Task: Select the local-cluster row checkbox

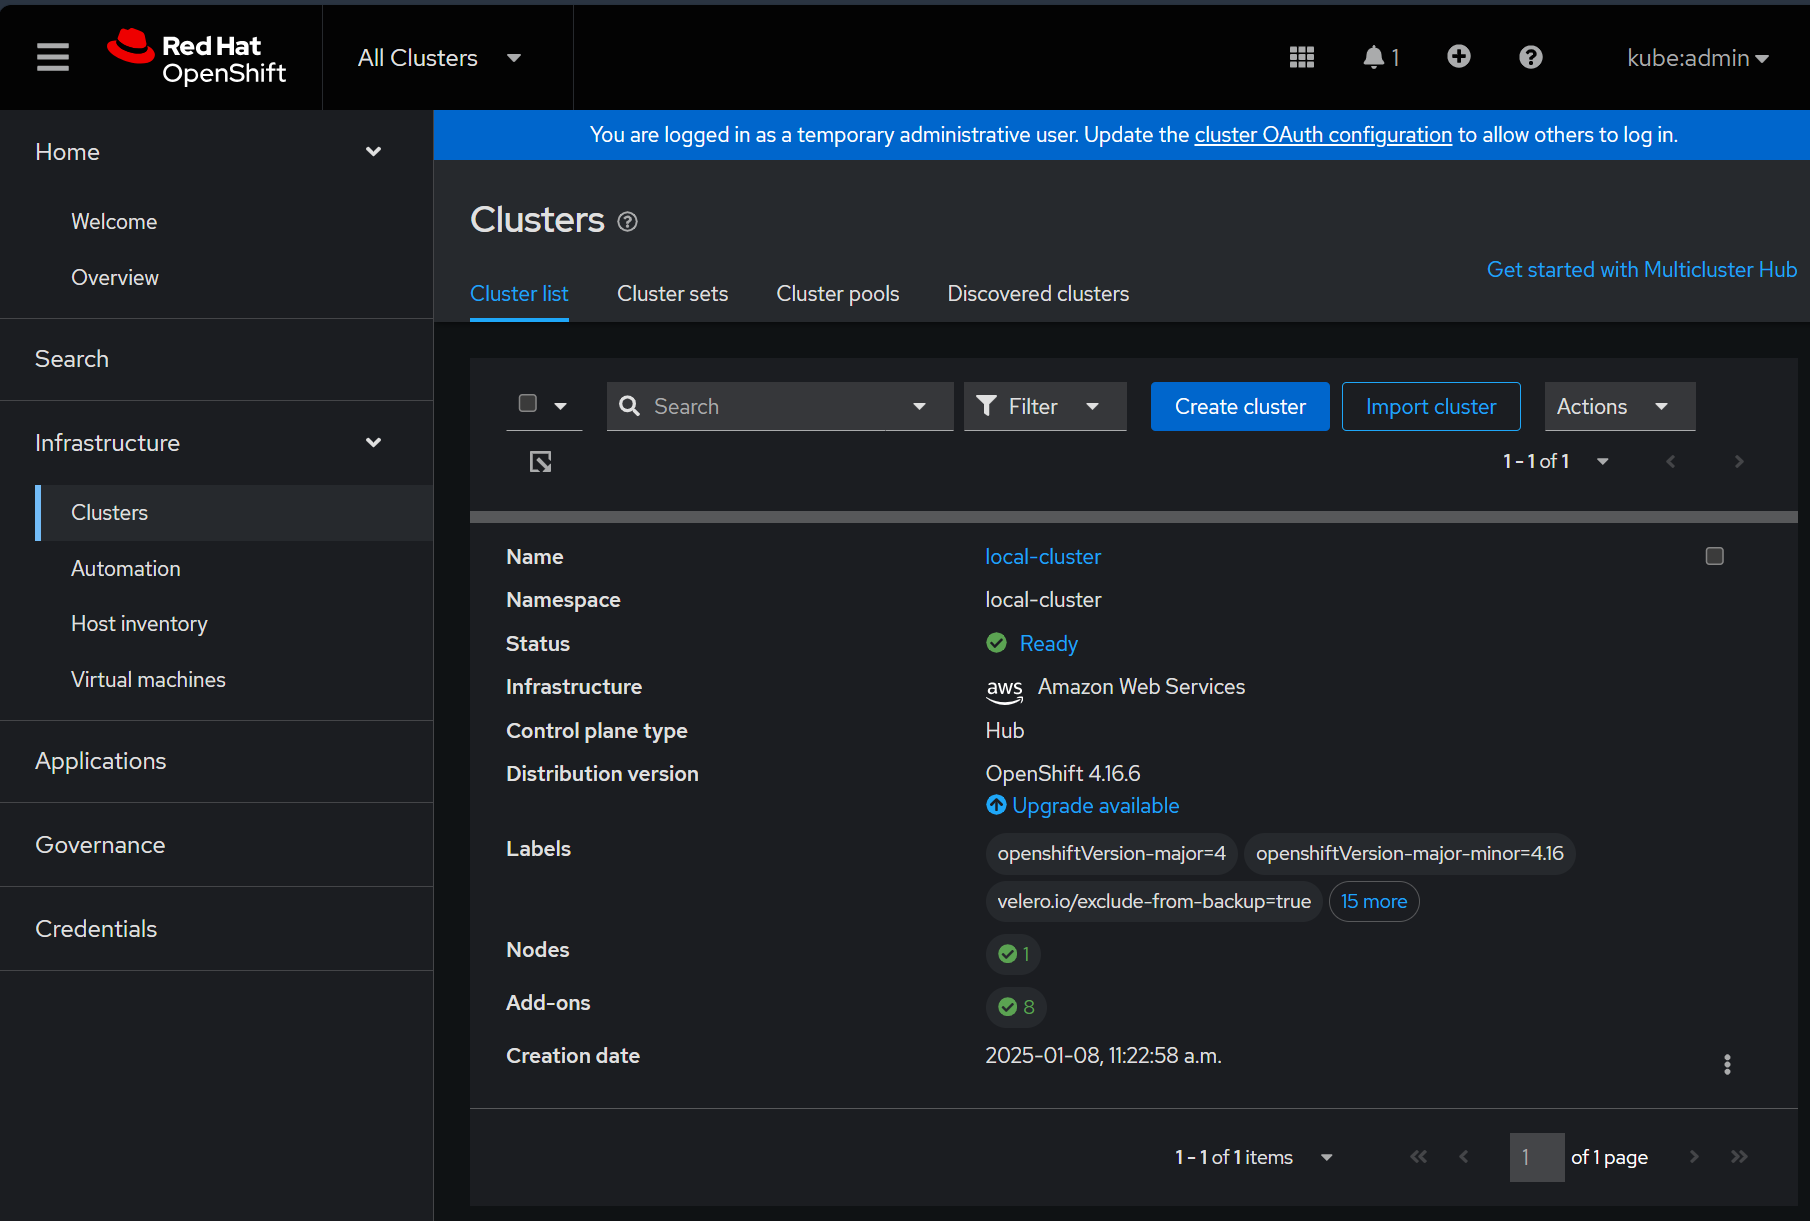Action: (1715, 556)
